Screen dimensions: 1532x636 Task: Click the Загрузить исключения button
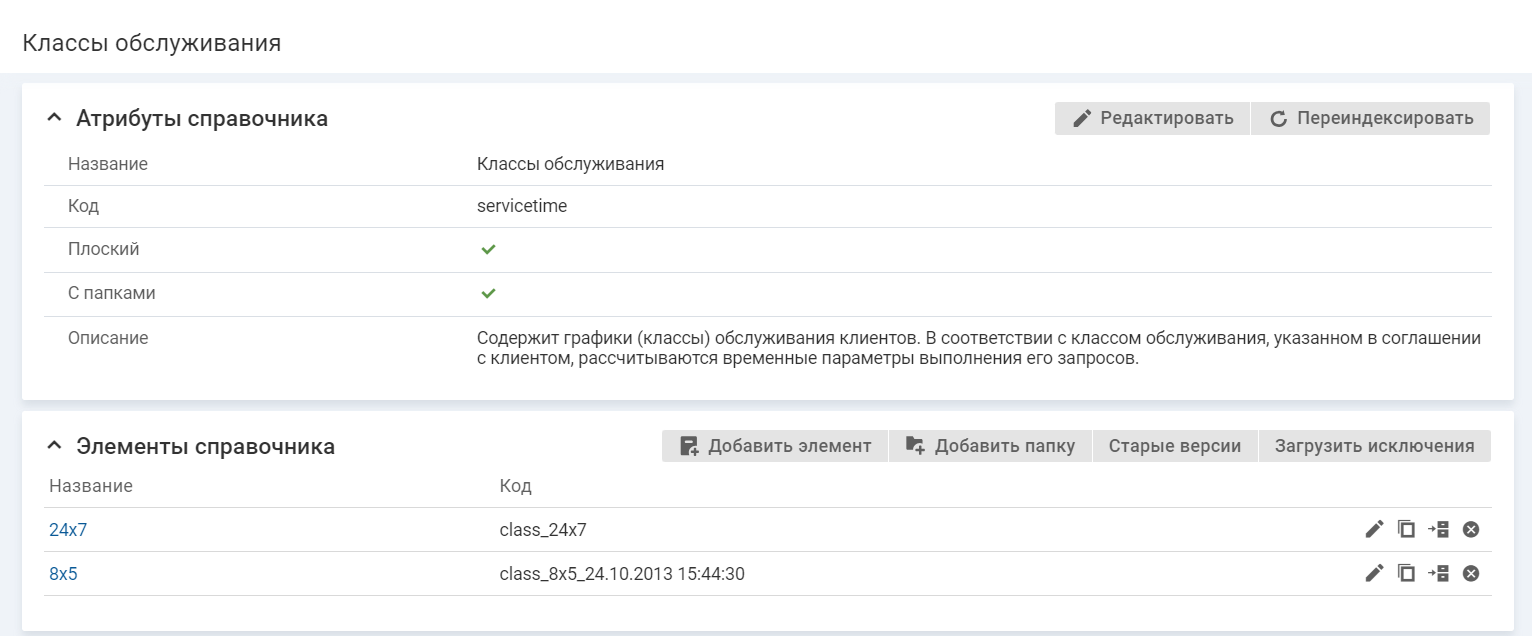pos(1374,446)
